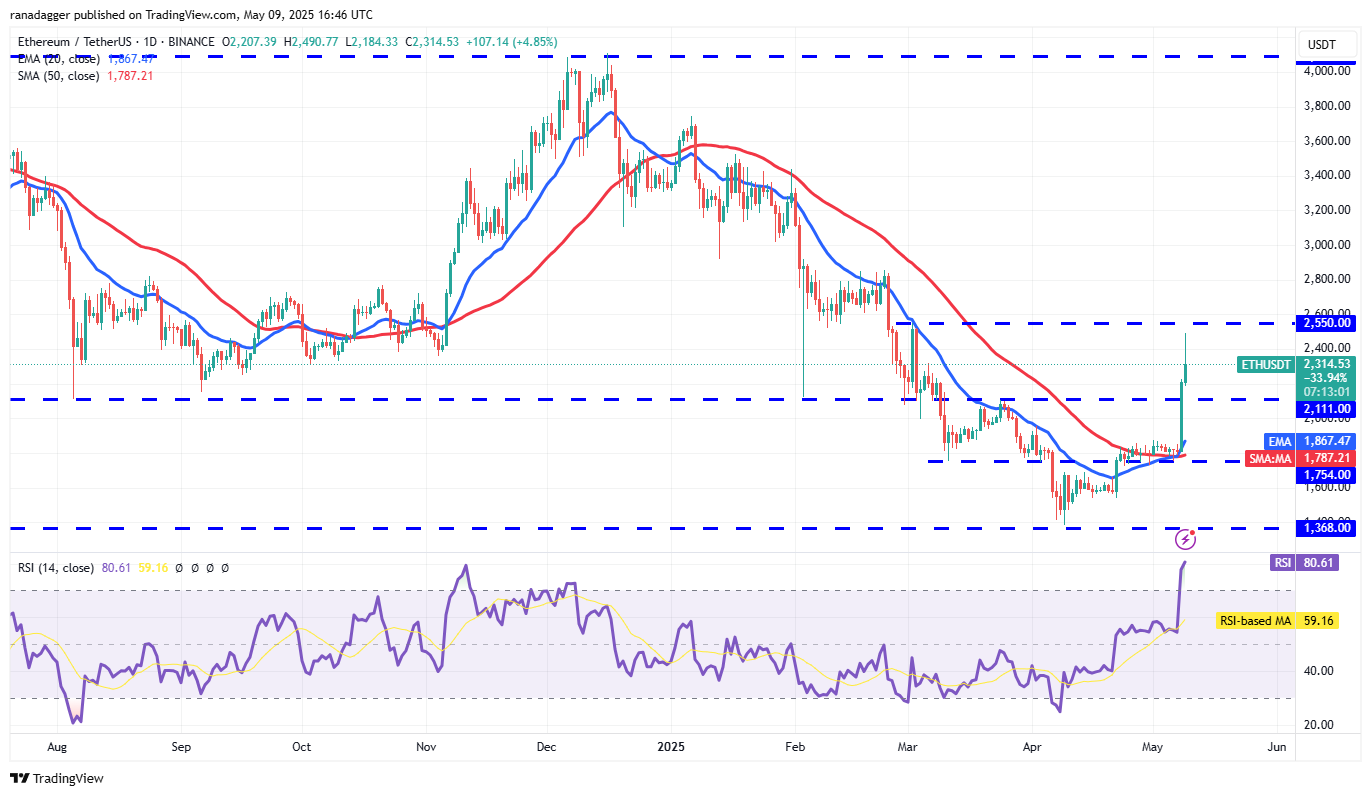This screenshot has width=1371, height=796.
Task: Click the Dec label on time axis
Action: (547, 746)
